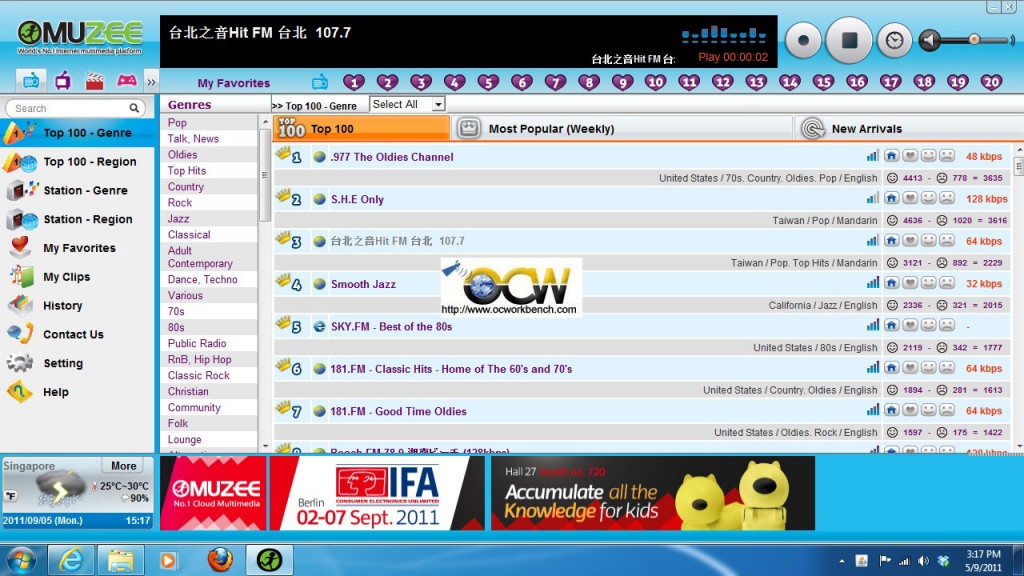Viewport: 1024px width, 576px height.
Task: Select Top 100 - Region in sidebar
Action: point(77,161)
